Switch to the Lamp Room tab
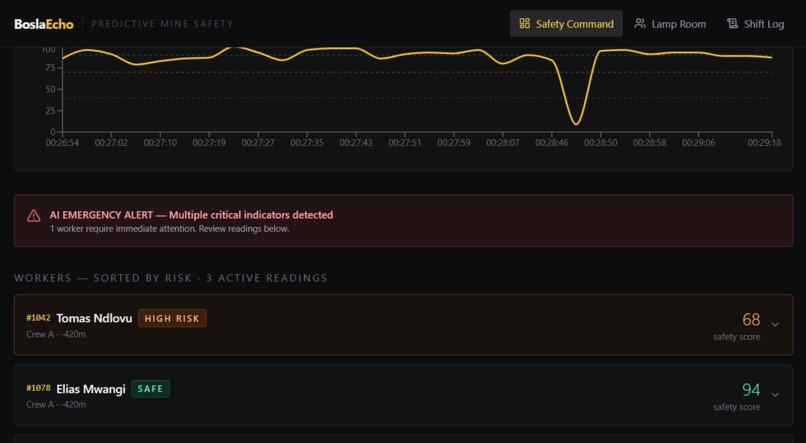The image size is (806, 443). [x=670, y=24]
